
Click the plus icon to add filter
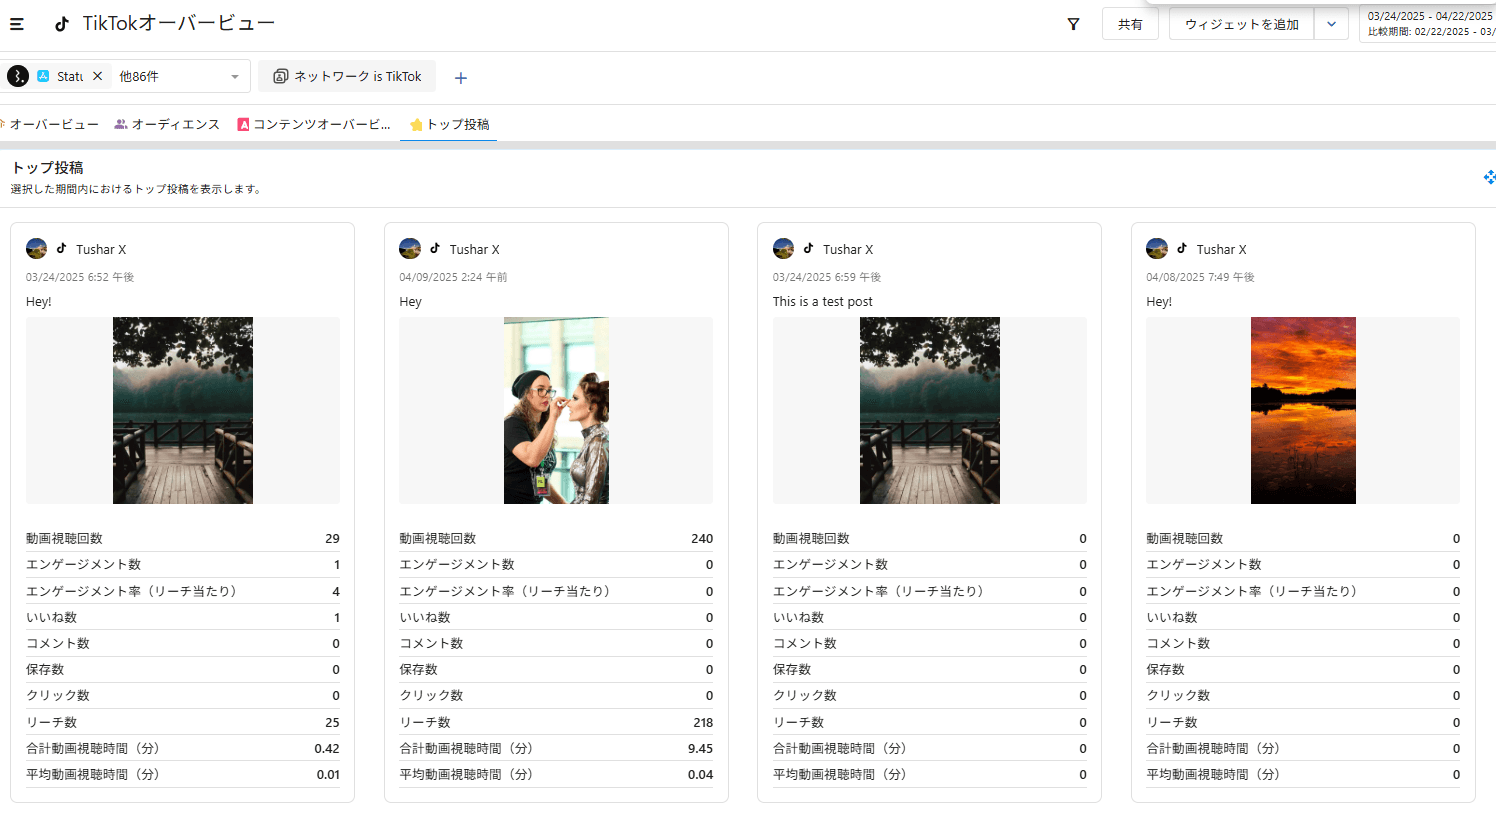click(461, 78)
